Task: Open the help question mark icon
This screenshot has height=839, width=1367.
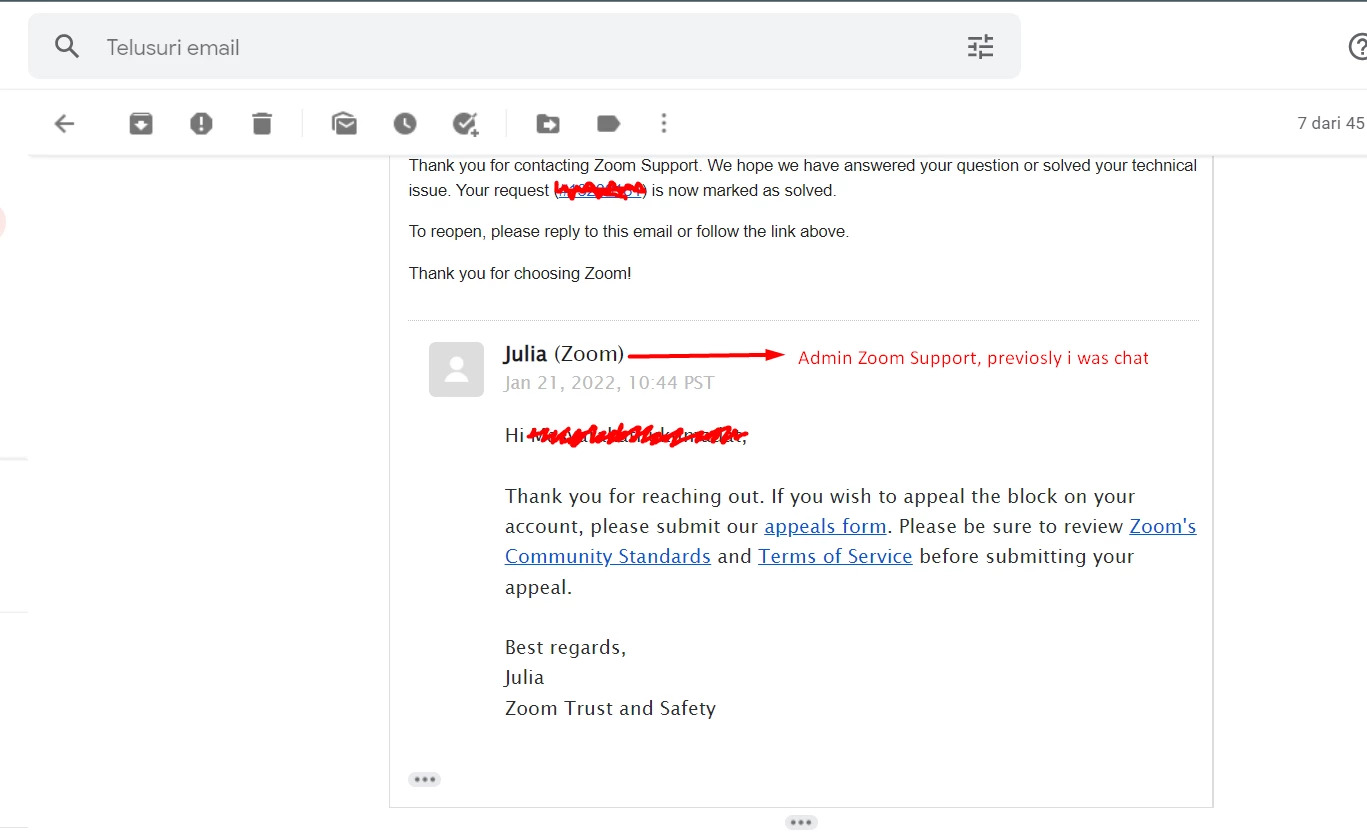Action: 1357,46
